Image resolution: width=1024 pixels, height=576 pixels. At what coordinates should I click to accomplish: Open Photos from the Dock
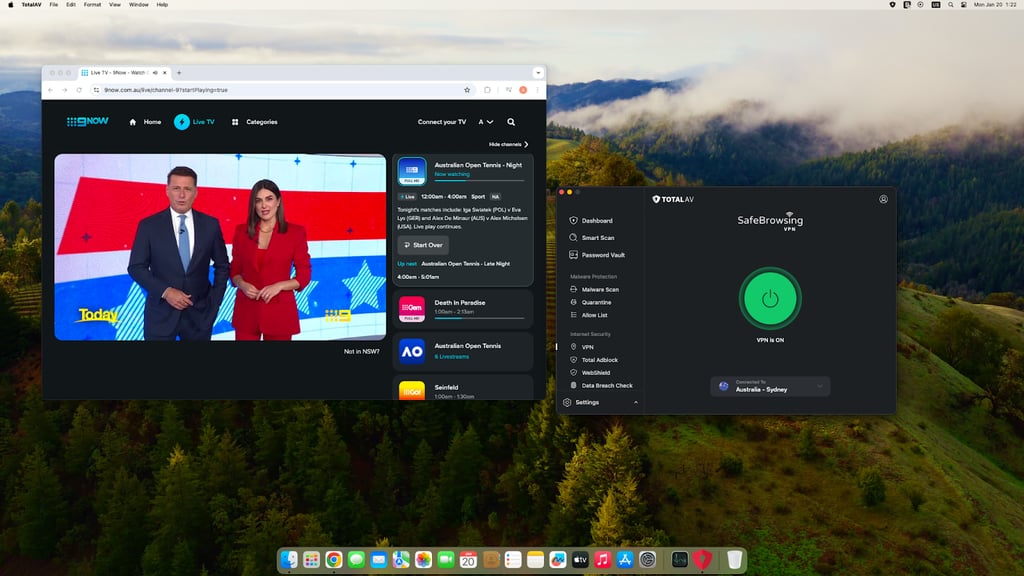click(423, 560)
